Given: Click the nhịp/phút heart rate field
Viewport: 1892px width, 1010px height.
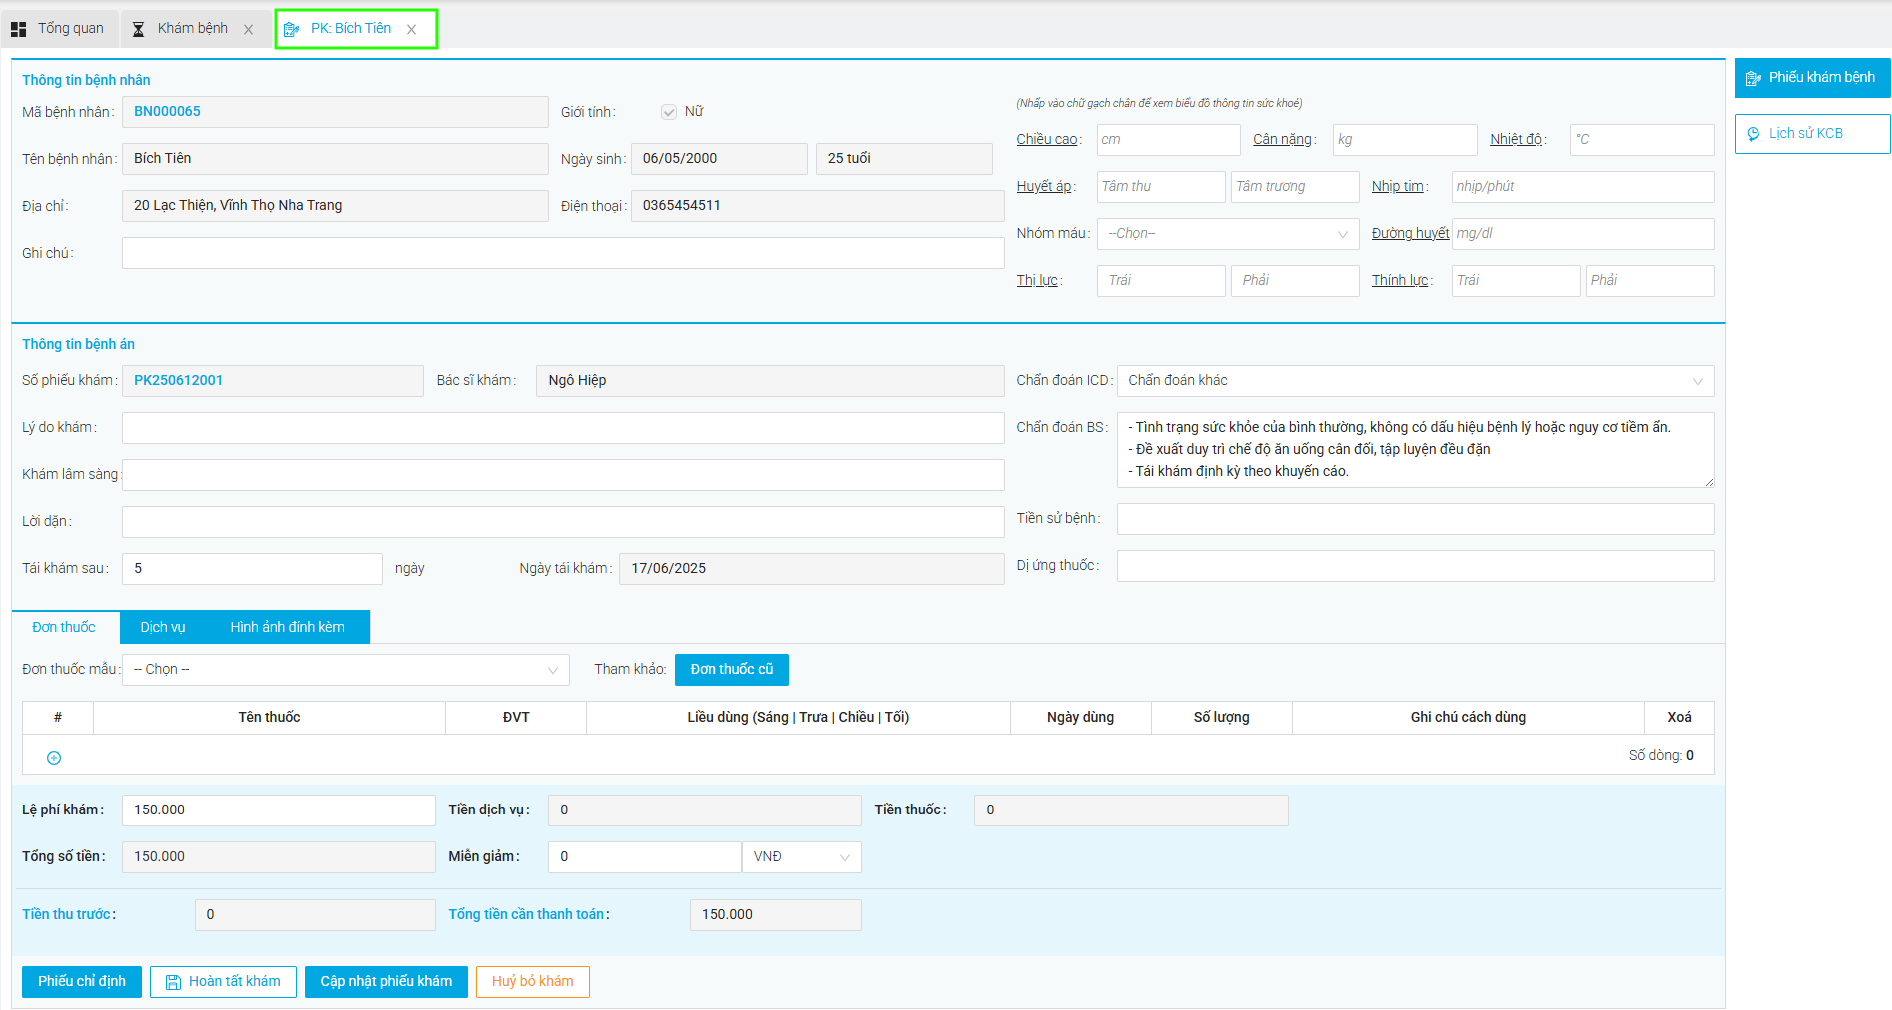Looking at the screenshot, I should point(1583,187).
